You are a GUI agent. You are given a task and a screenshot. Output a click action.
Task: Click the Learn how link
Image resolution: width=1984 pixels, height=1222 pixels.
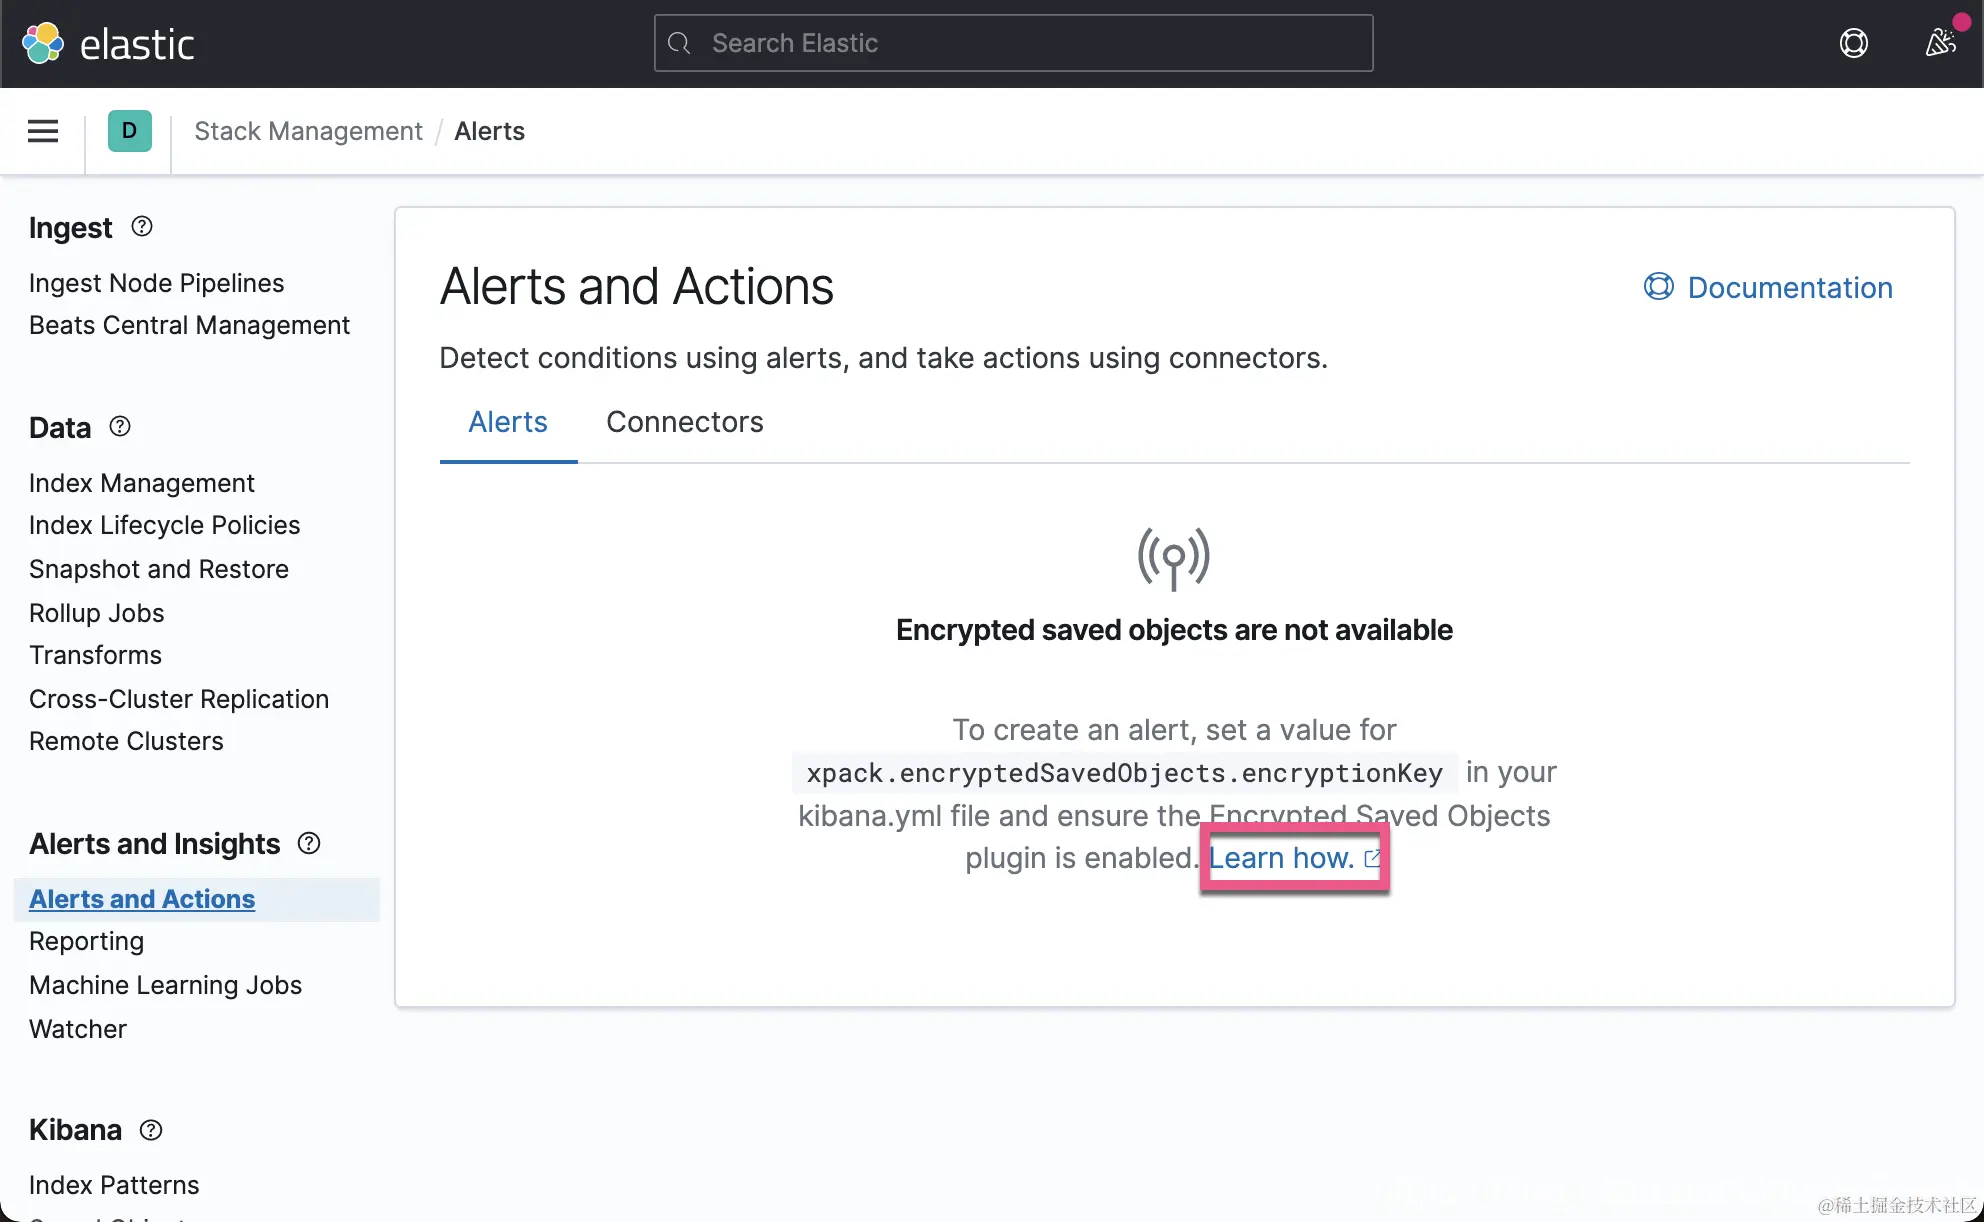[1281, 858]
